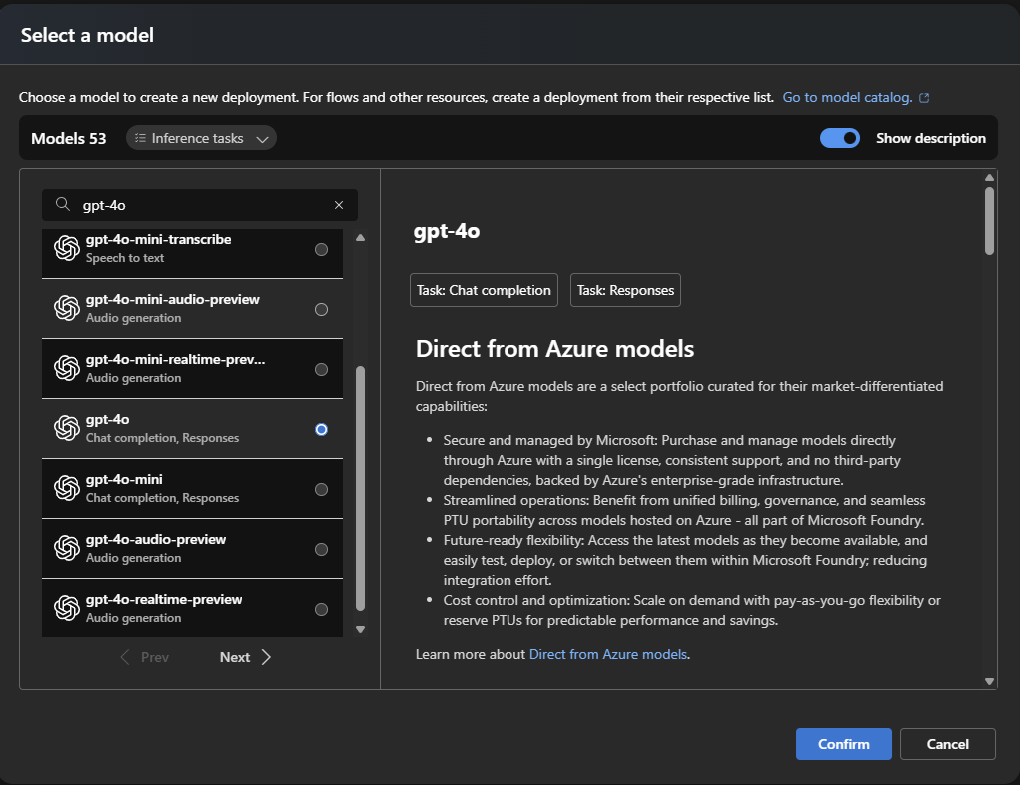Click the OpenAI logo beside gpt-4o-realtime-preview
Image resolution: width=1020 pixels, height=785 pixels.
67,608
